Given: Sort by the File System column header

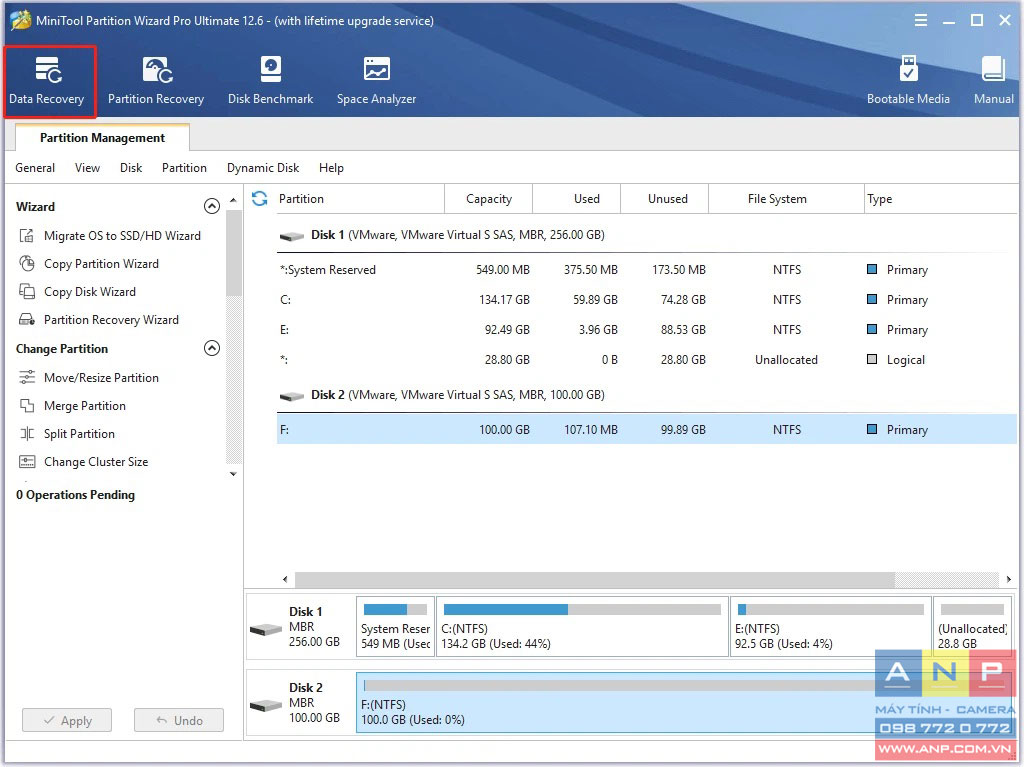Looking at the screenshot, I should (786, 199).
